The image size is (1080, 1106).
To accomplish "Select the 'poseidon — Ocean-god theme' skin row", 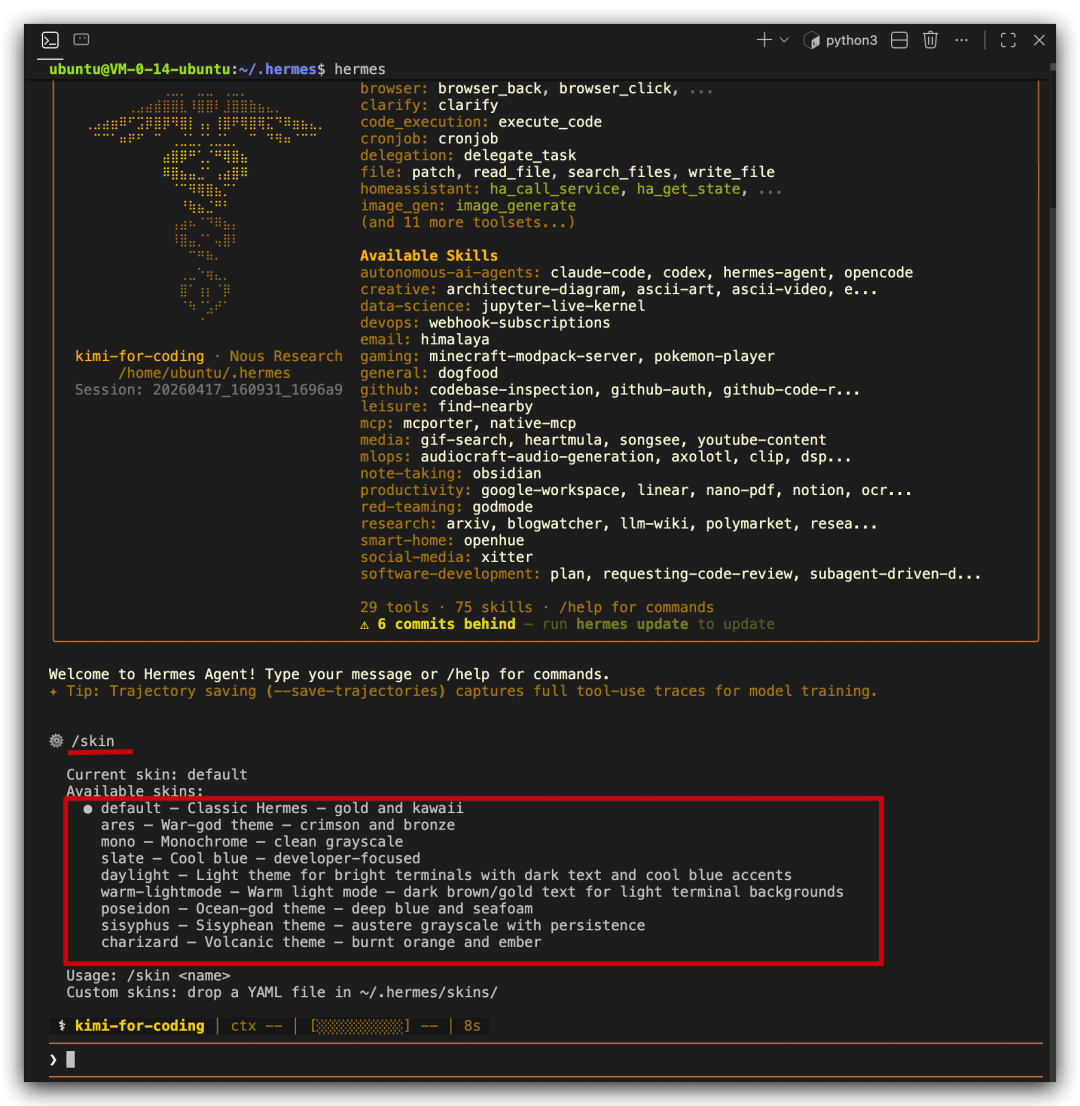I will point(317,908).
